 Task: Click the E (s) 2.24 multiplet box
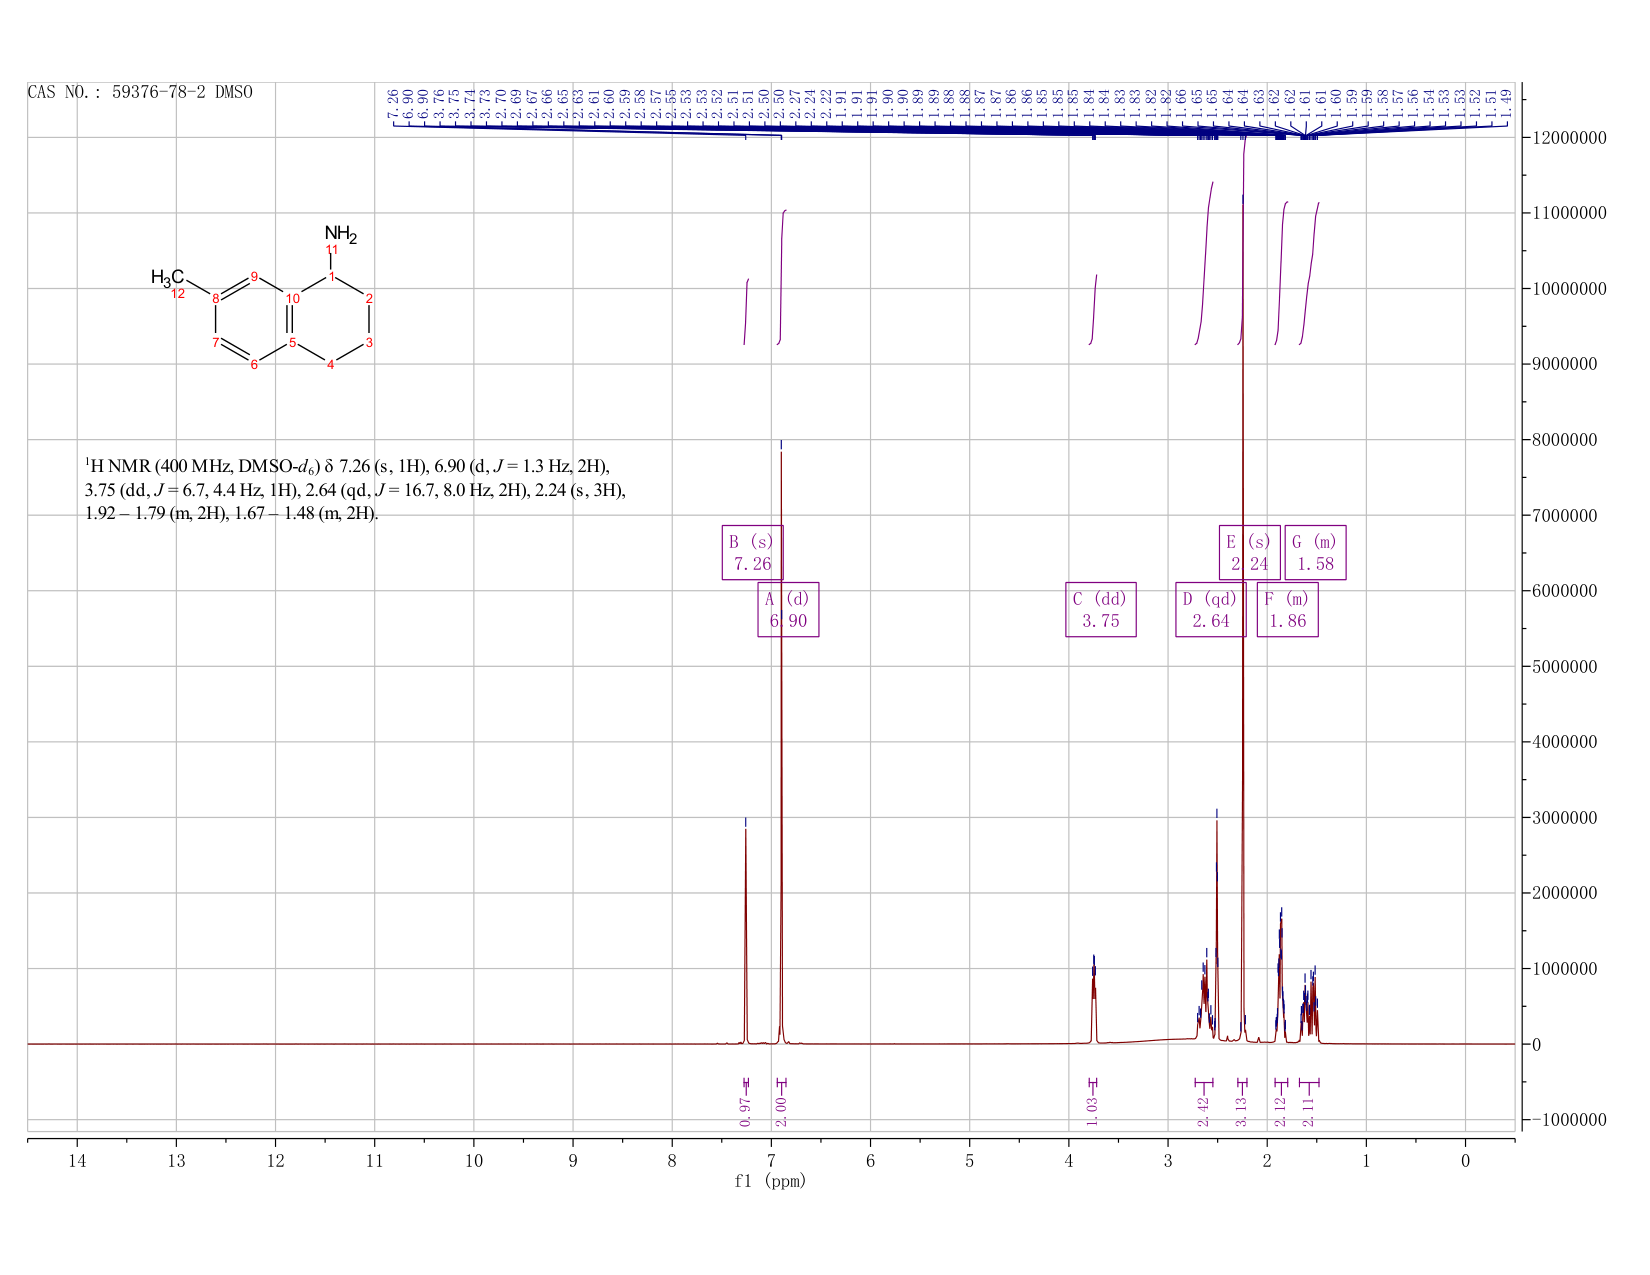[1249, 552]
